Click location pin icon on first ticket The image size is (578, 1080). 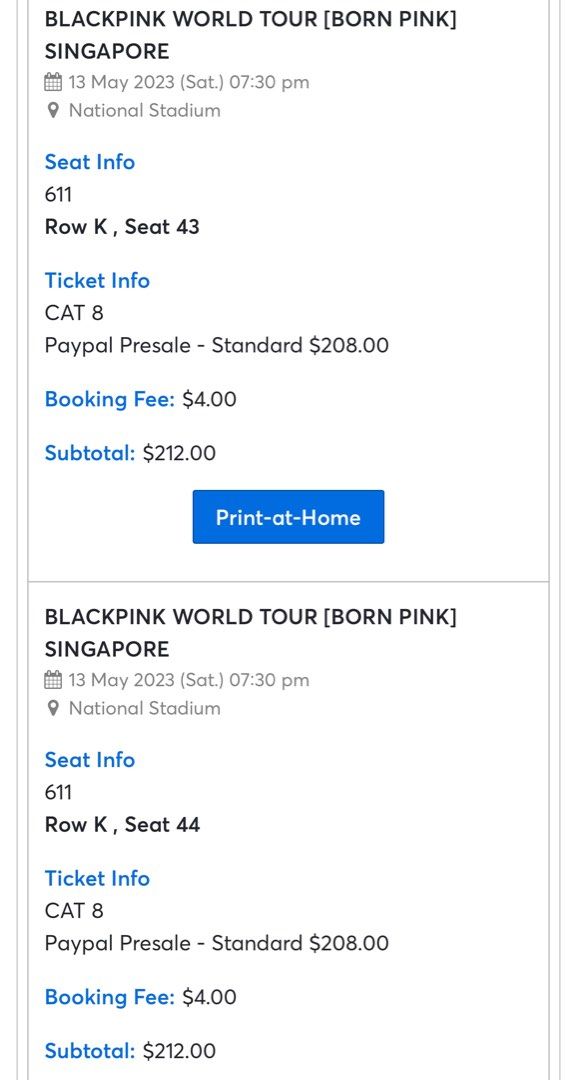pos(53,110)
